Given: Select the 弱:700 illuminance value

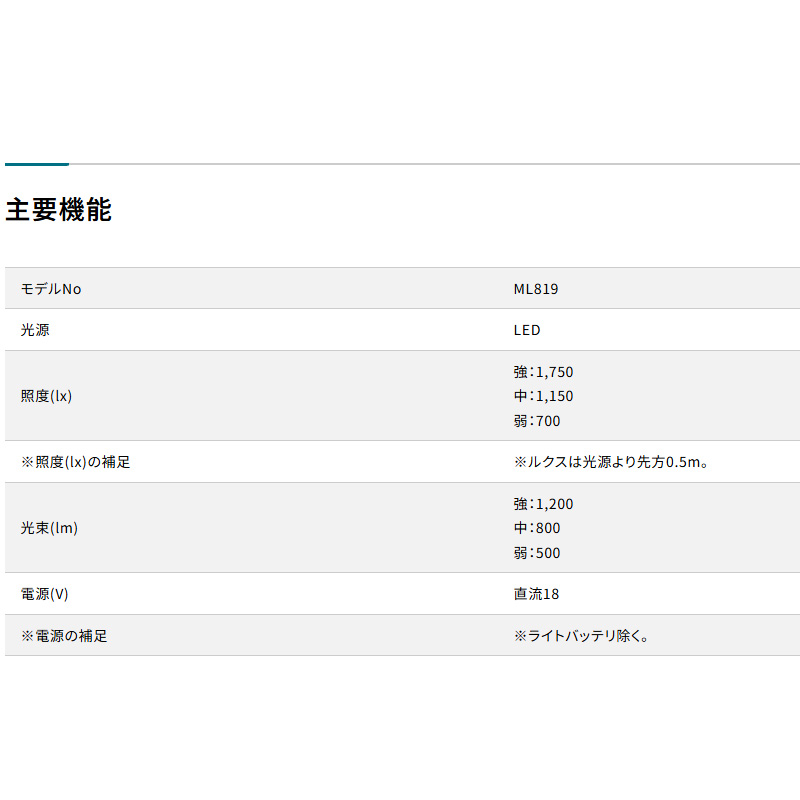Looking at the screenshot, I should click(x=537, y=421).
